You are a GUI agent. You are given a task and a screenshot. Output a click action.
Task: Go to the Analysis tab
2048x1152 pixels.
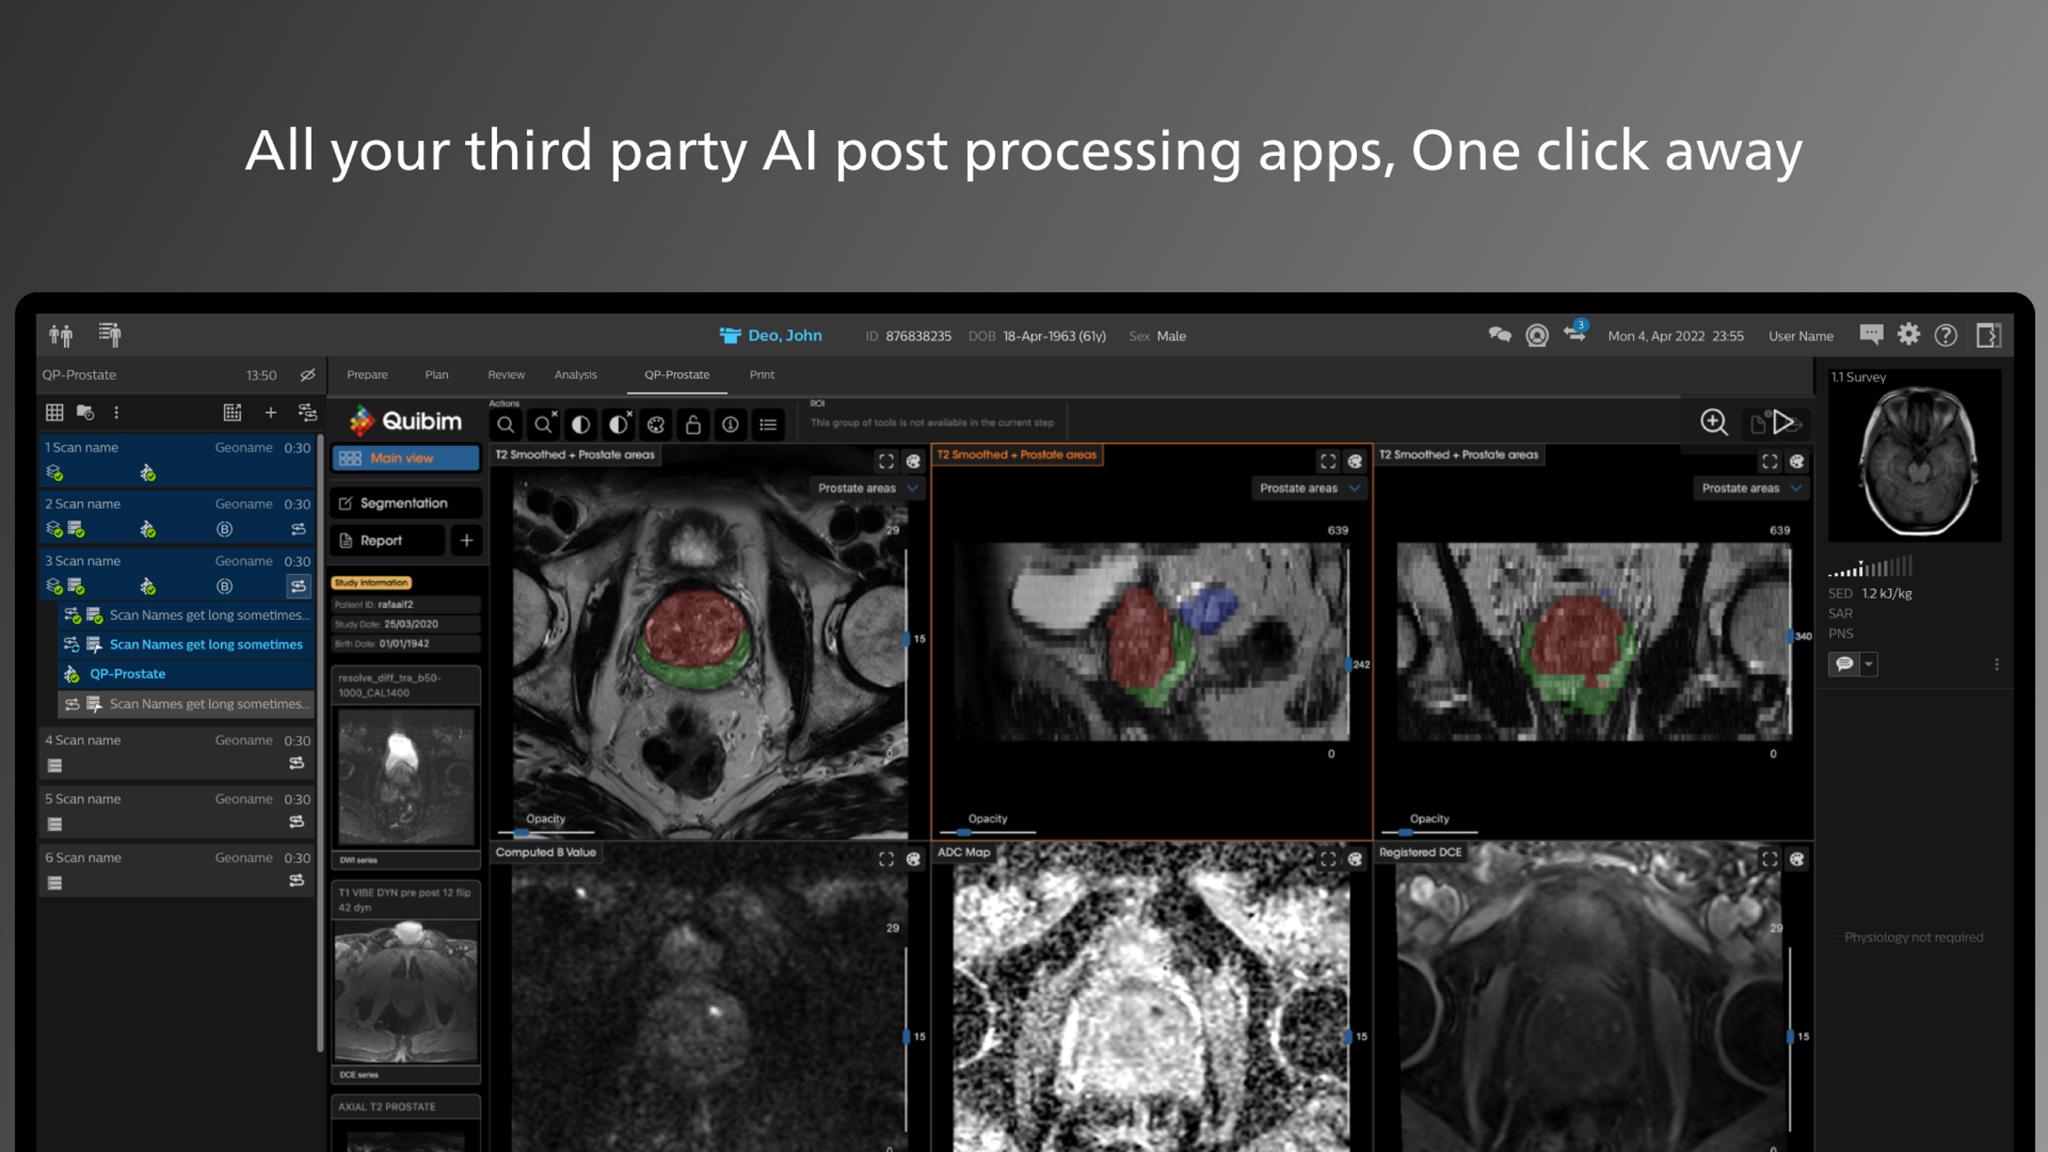575,375
